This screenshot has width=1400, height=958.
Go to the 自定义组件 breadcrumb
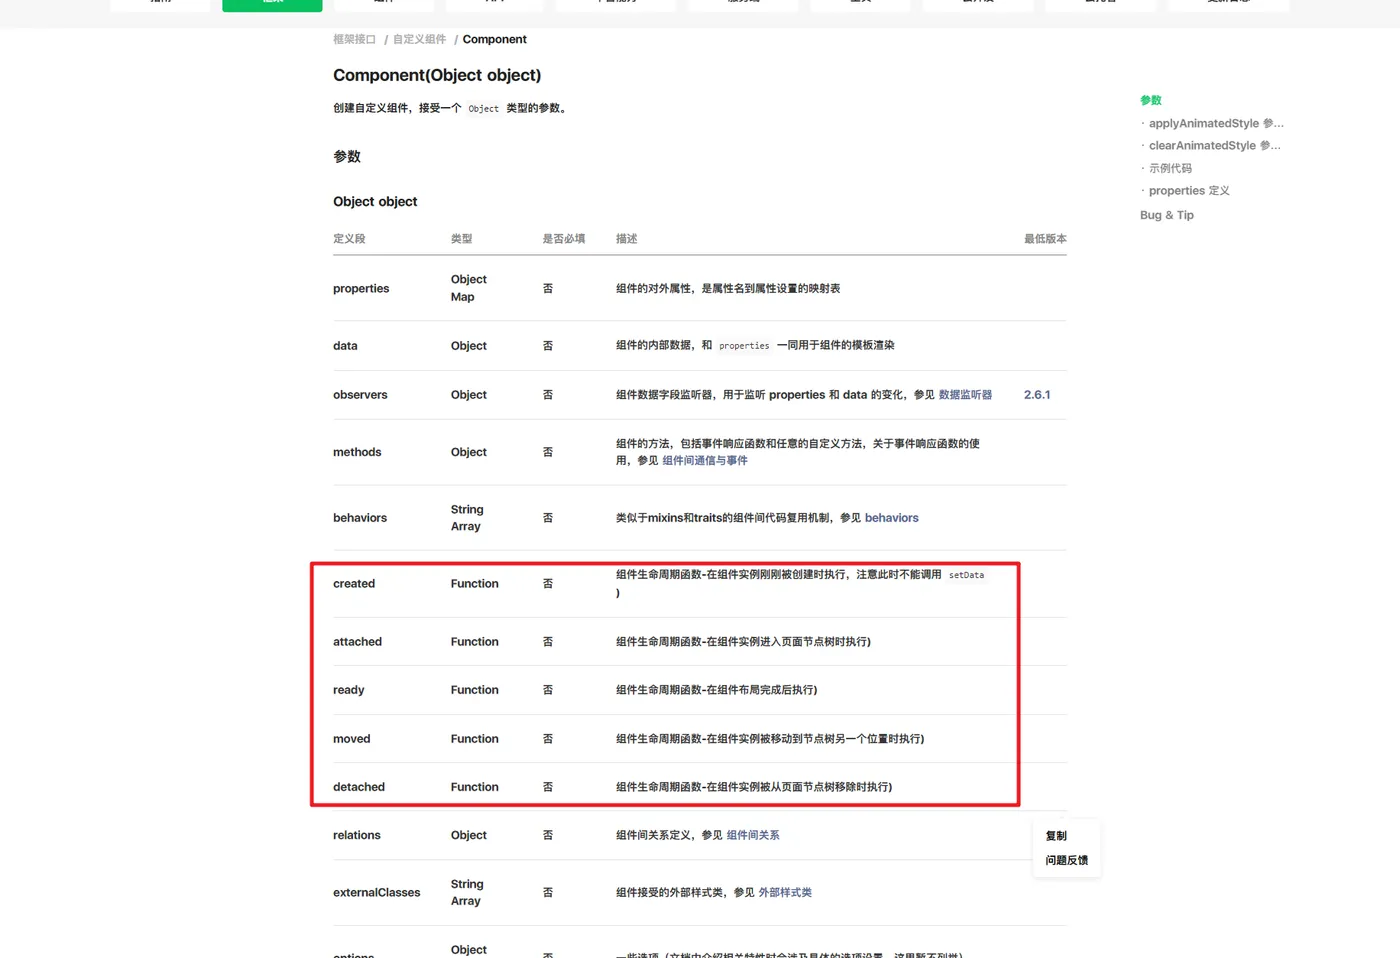pos(419,39)
